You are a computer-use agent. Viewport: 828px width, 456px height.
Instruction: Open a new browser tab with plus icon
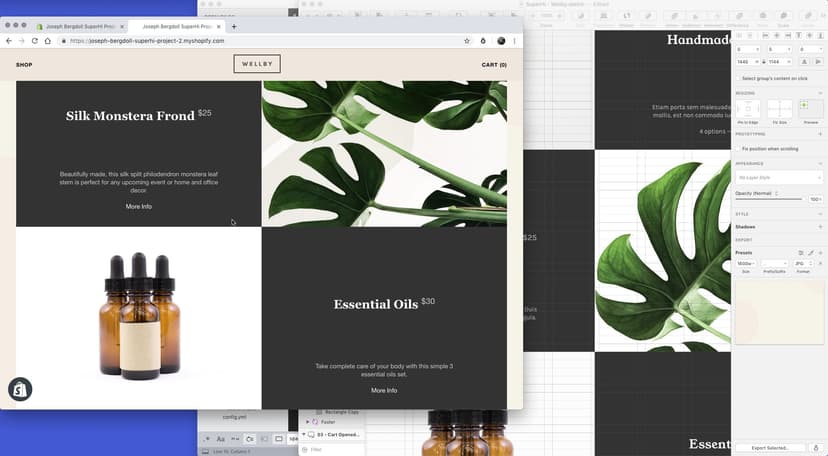(x=234, y=27)
